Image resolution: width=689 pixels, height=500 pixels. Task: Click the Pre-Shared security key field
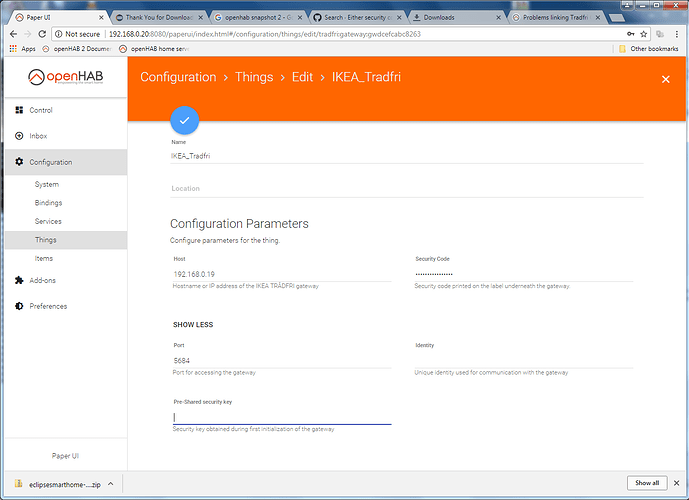282,417
